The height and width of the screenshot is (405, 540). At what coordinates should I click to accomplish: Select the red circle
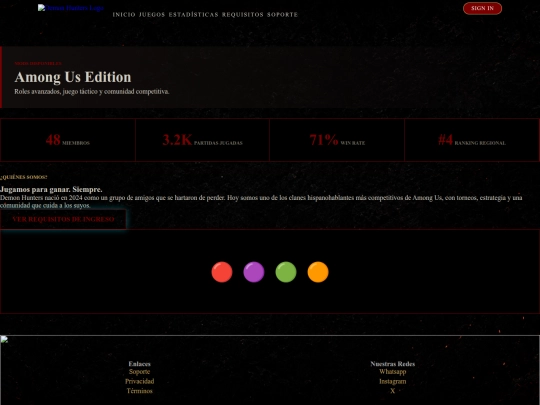click(222, 272)
